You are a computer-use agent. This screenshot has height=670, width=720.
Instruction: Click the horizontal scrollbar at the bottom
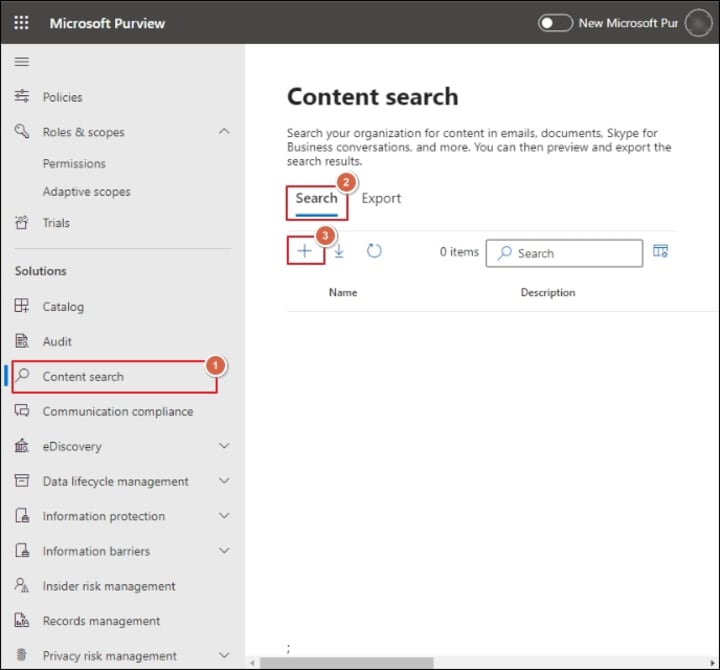pyautogui.click(x=346, y=663)
